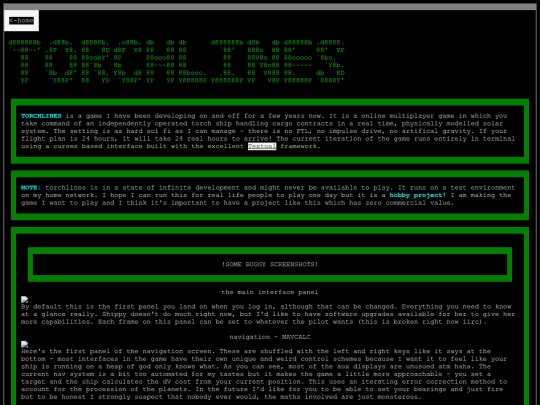Viewport: 540px width, 405px height.
Task: Click the "the main interface panel" caption
Action: [x=270, y=292]
